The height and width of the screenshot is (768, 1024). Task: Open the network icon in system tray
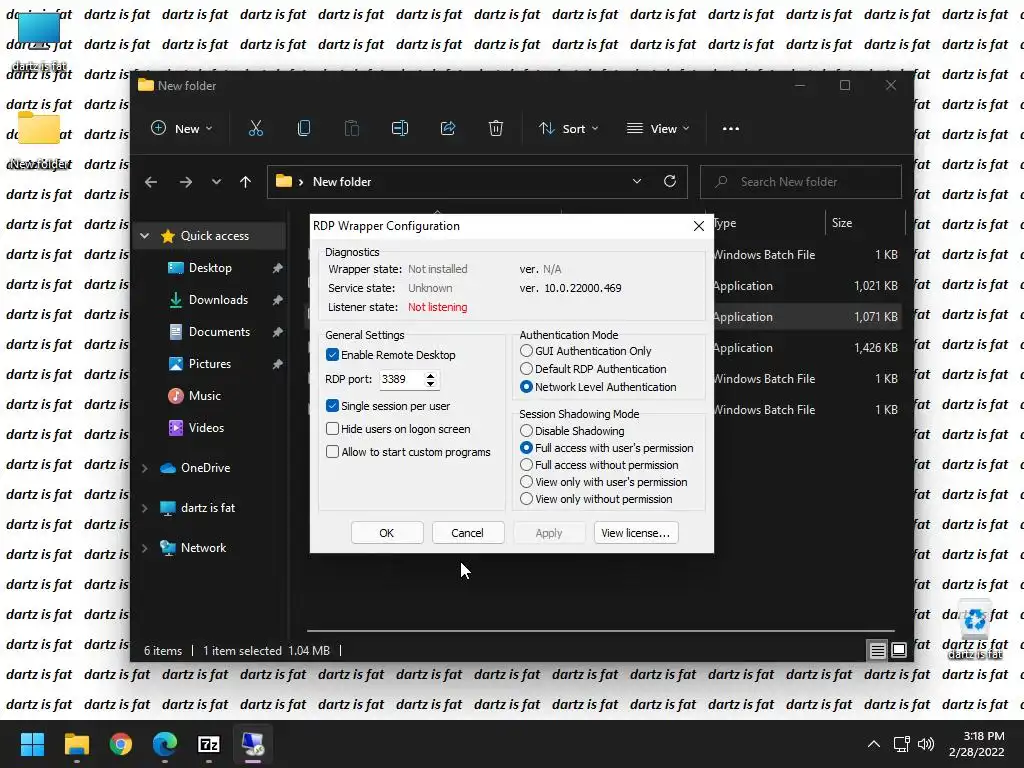tap(902, 744)
